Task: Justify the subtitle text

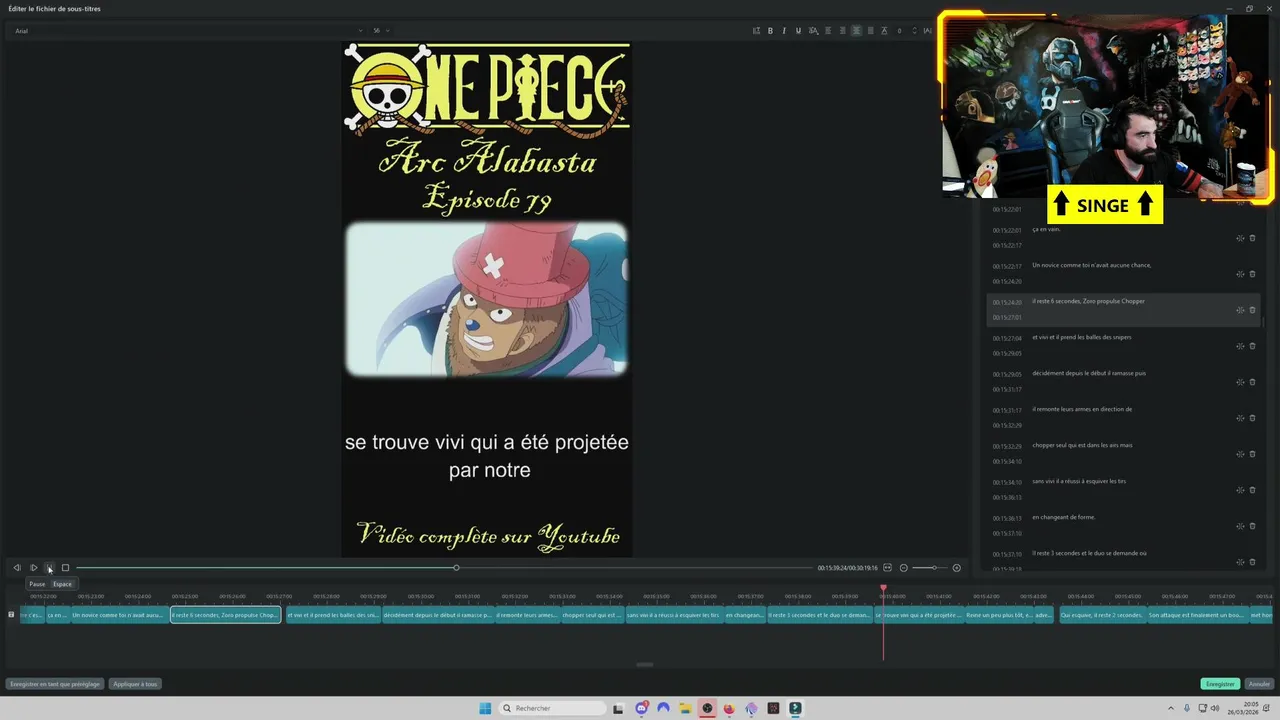Action: pos(871,31)
